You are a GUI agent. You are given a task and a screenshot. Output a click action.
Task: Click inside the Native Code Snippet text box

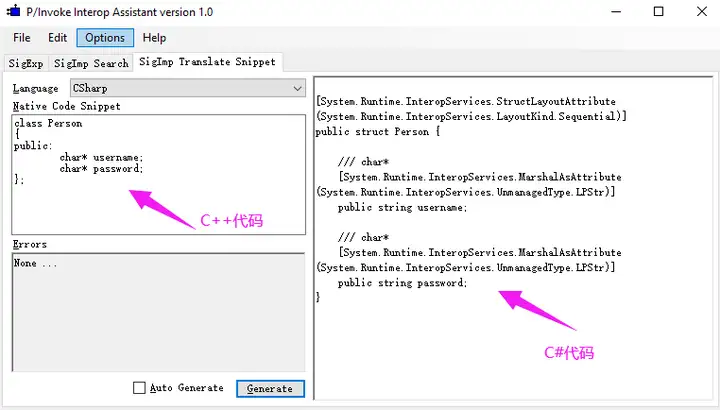158,174
